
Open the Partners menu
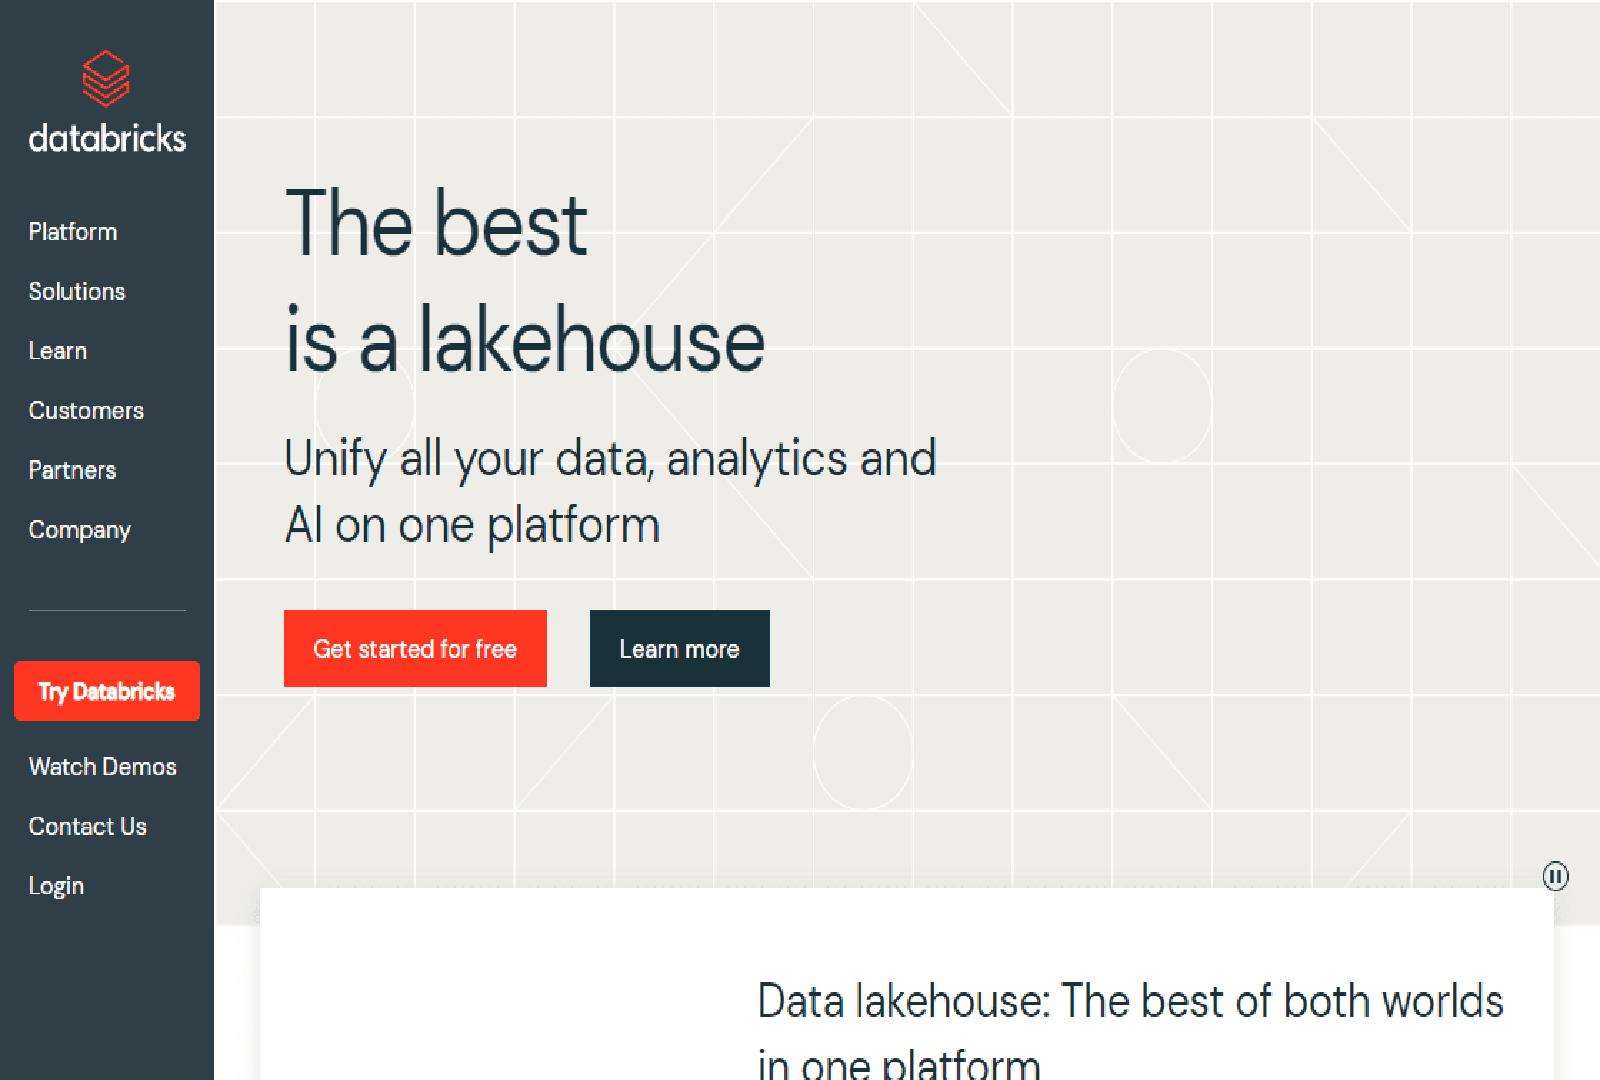click(x=71, y=469)
